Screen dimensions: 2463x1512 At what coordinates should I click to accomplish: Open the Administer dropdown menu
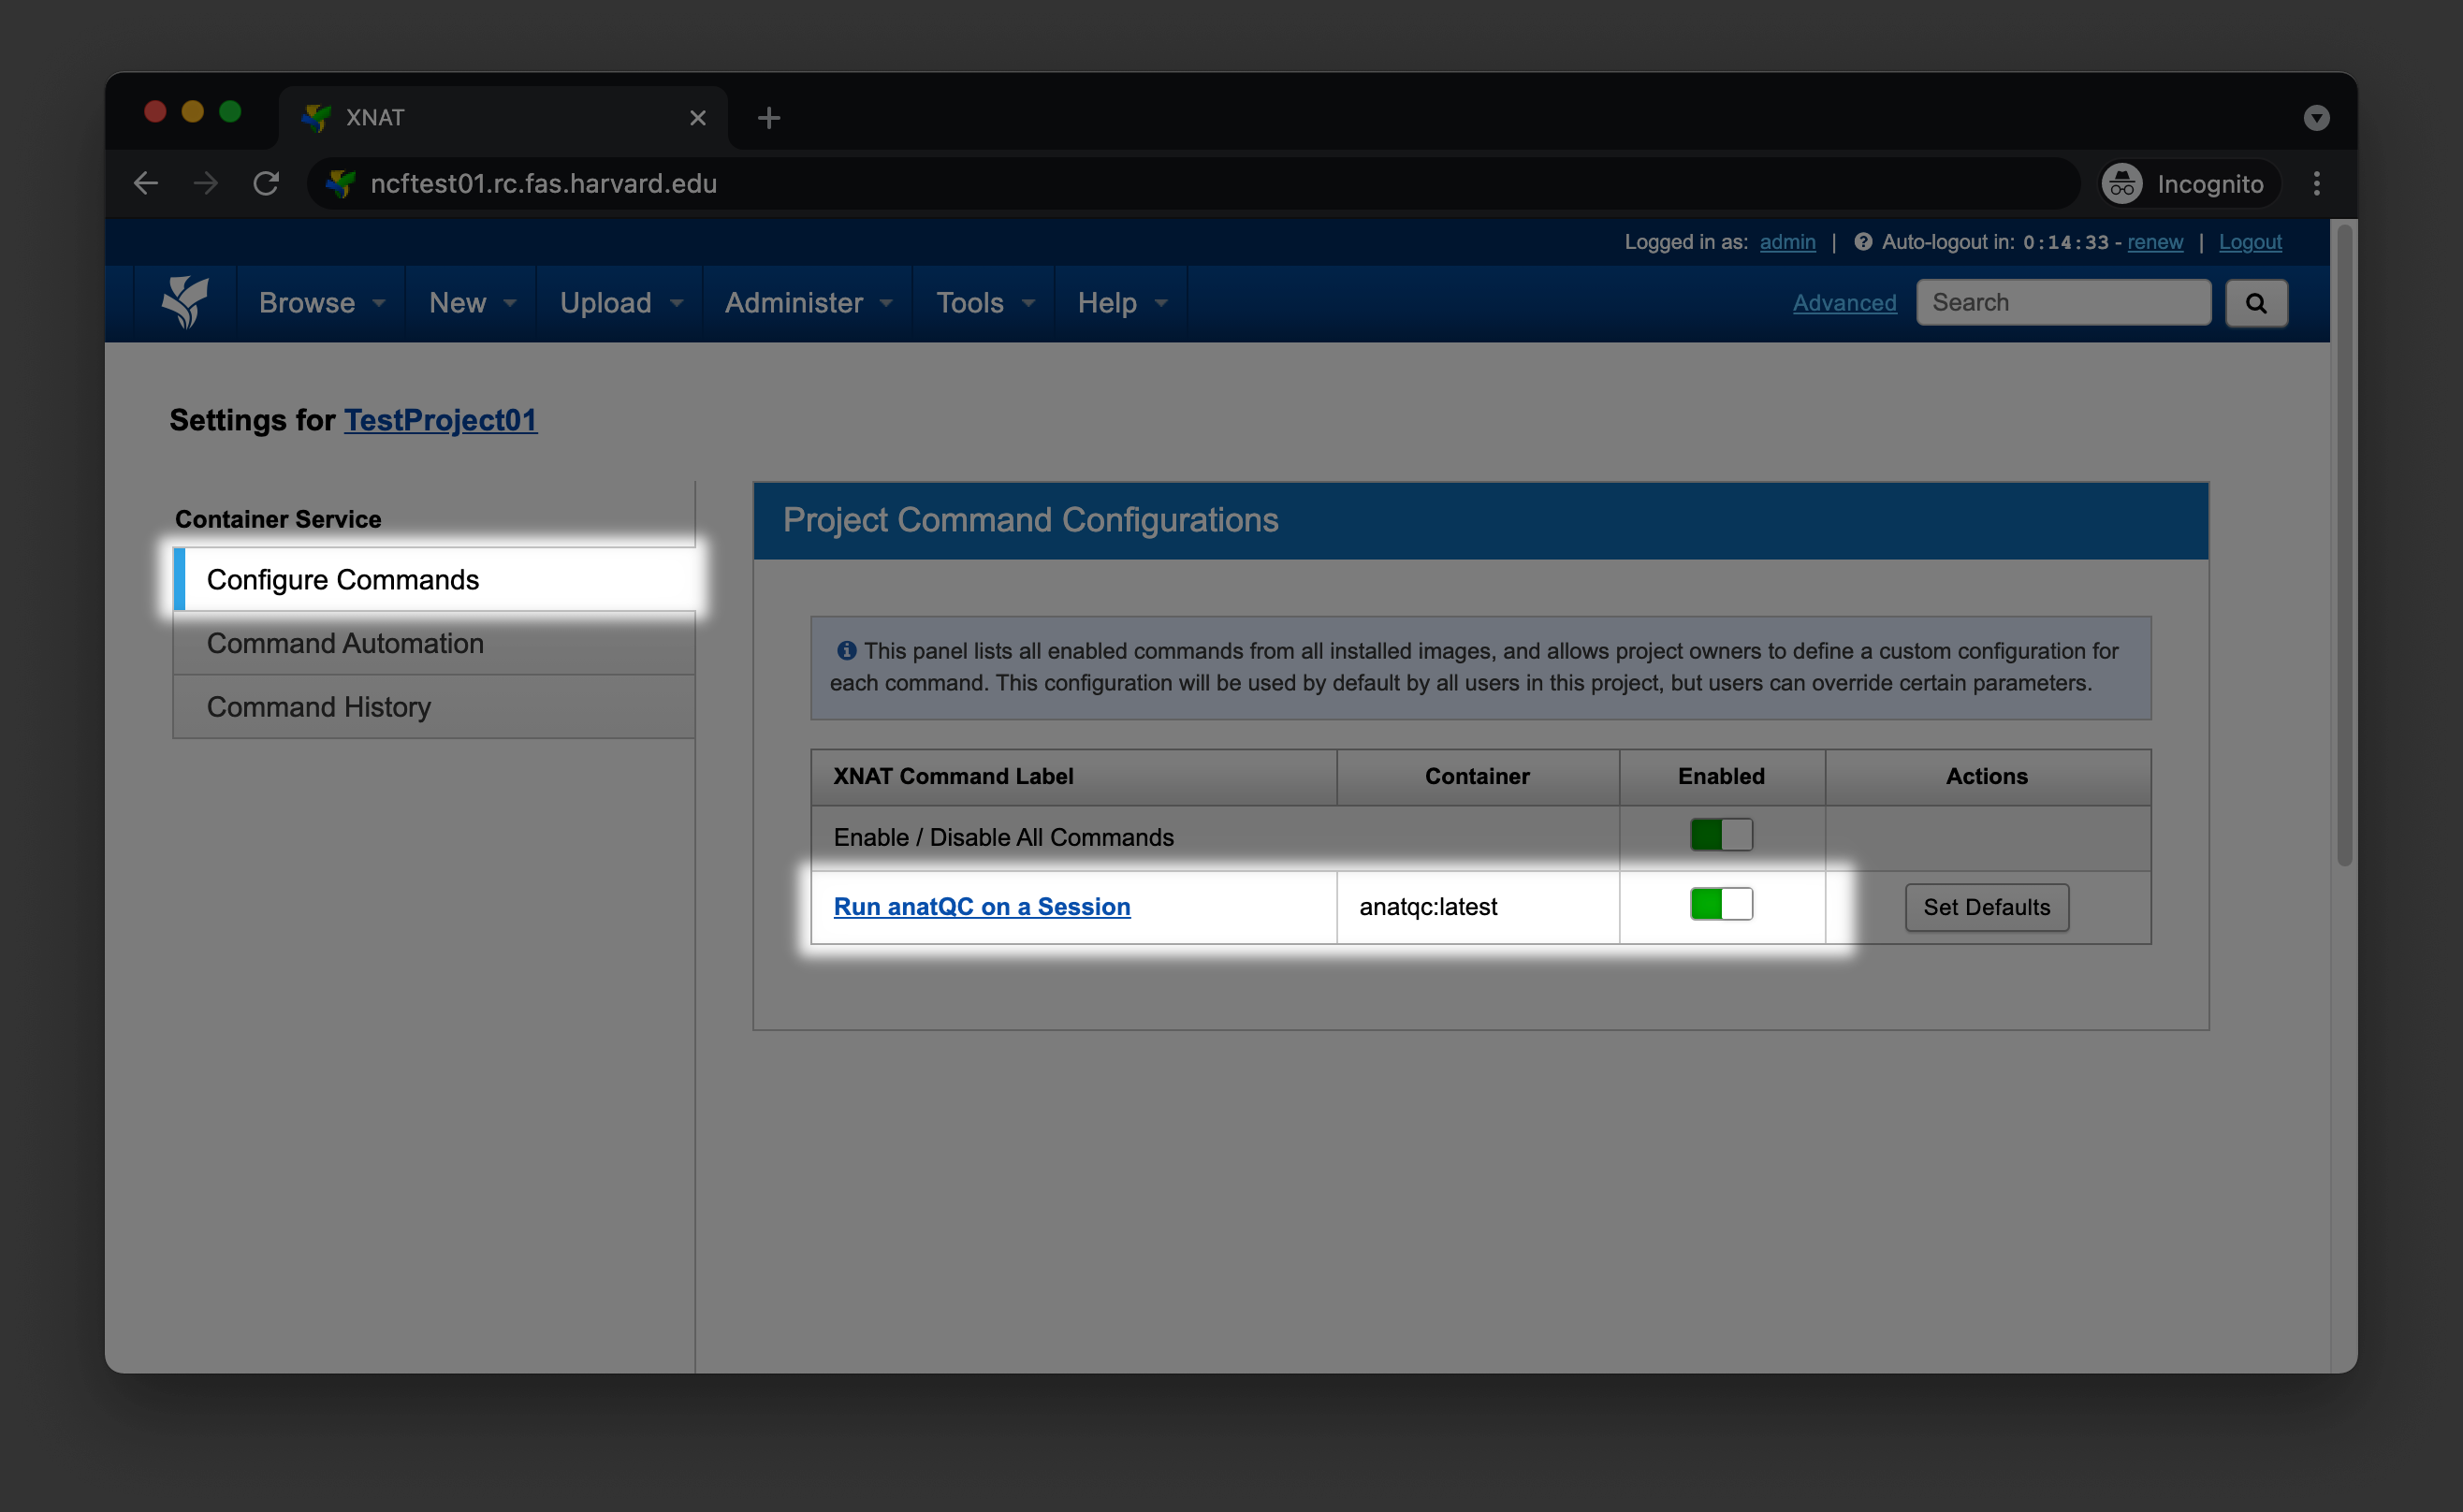tap(808, 303)
